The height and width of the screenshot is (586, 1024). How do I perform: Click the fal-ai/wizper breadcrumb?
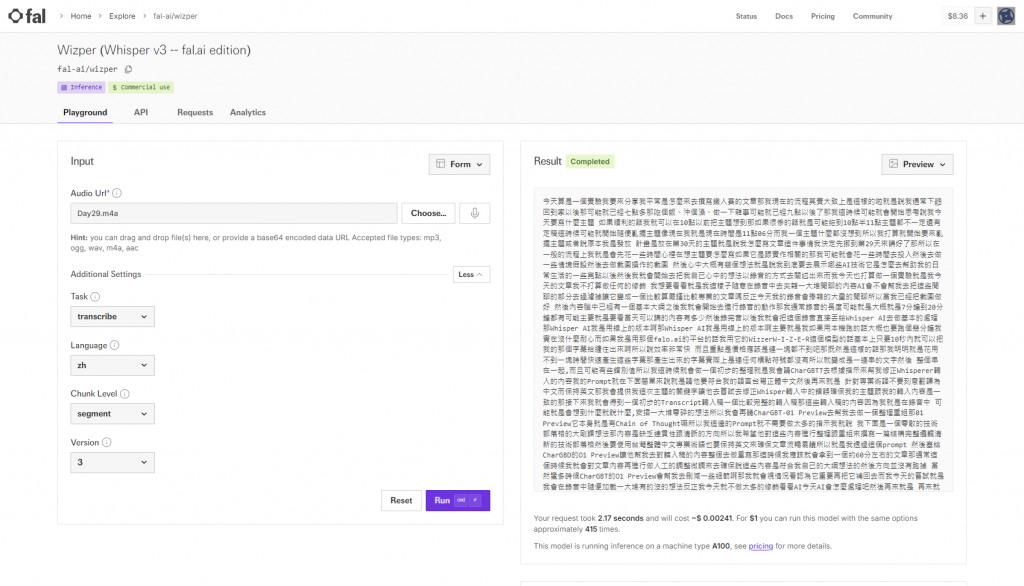click(x=175, y=16)
